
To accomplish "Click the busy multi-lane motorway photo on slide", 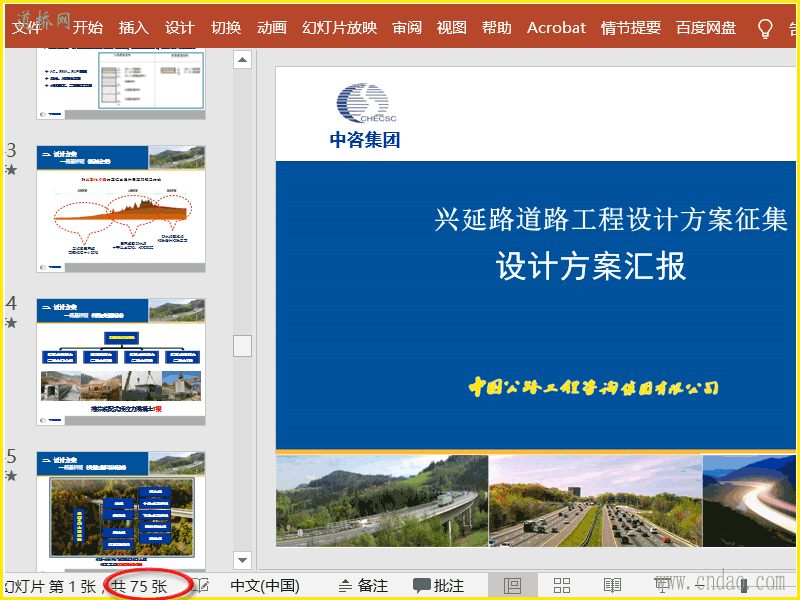I will (595, 501).
